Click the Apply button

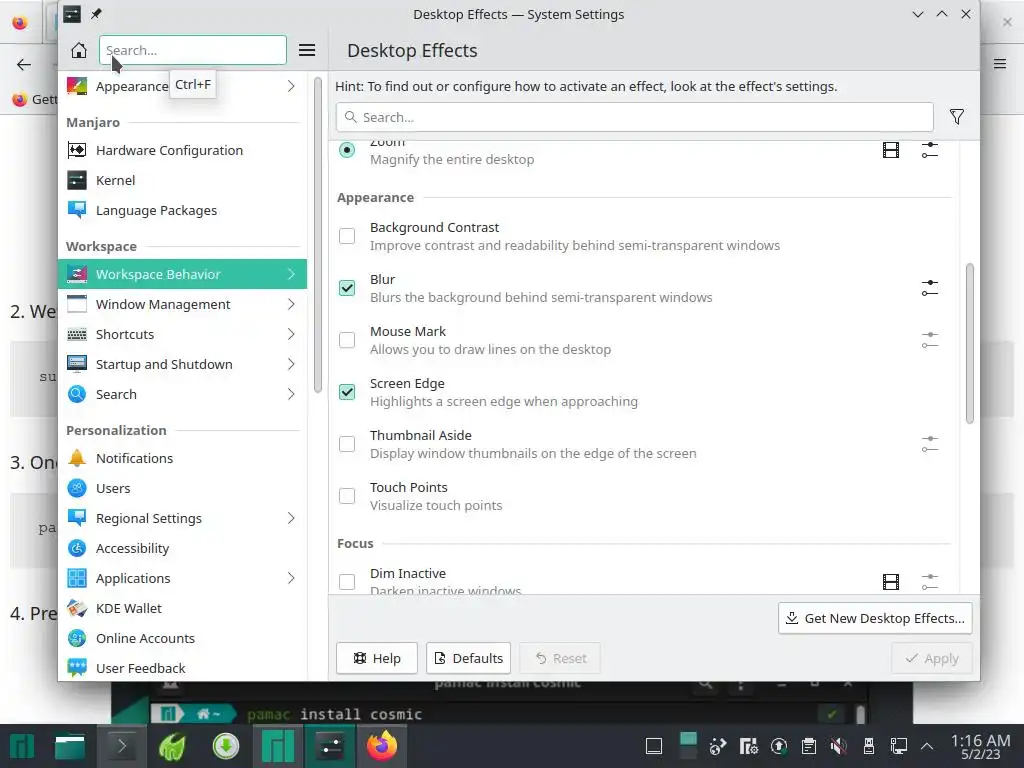click(x=932, y=658)
